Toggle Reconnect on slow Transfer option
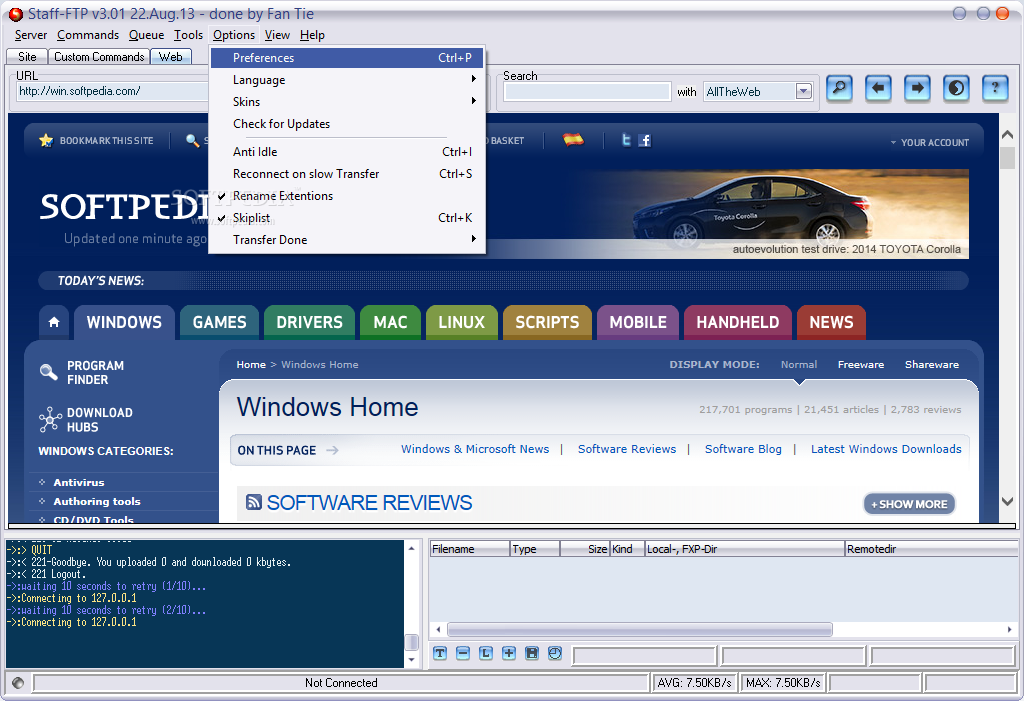Image resolution: width=1024 pixels, height=701 pixels. (347, 174)
